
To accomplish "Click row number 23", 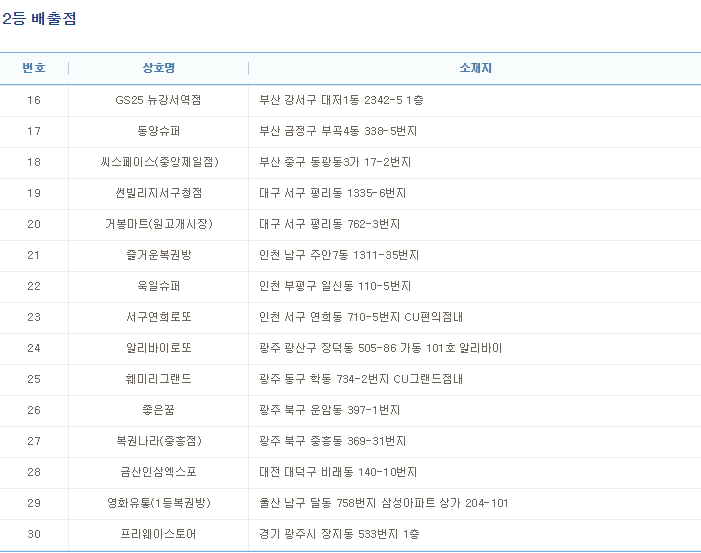I will [34, 317].
